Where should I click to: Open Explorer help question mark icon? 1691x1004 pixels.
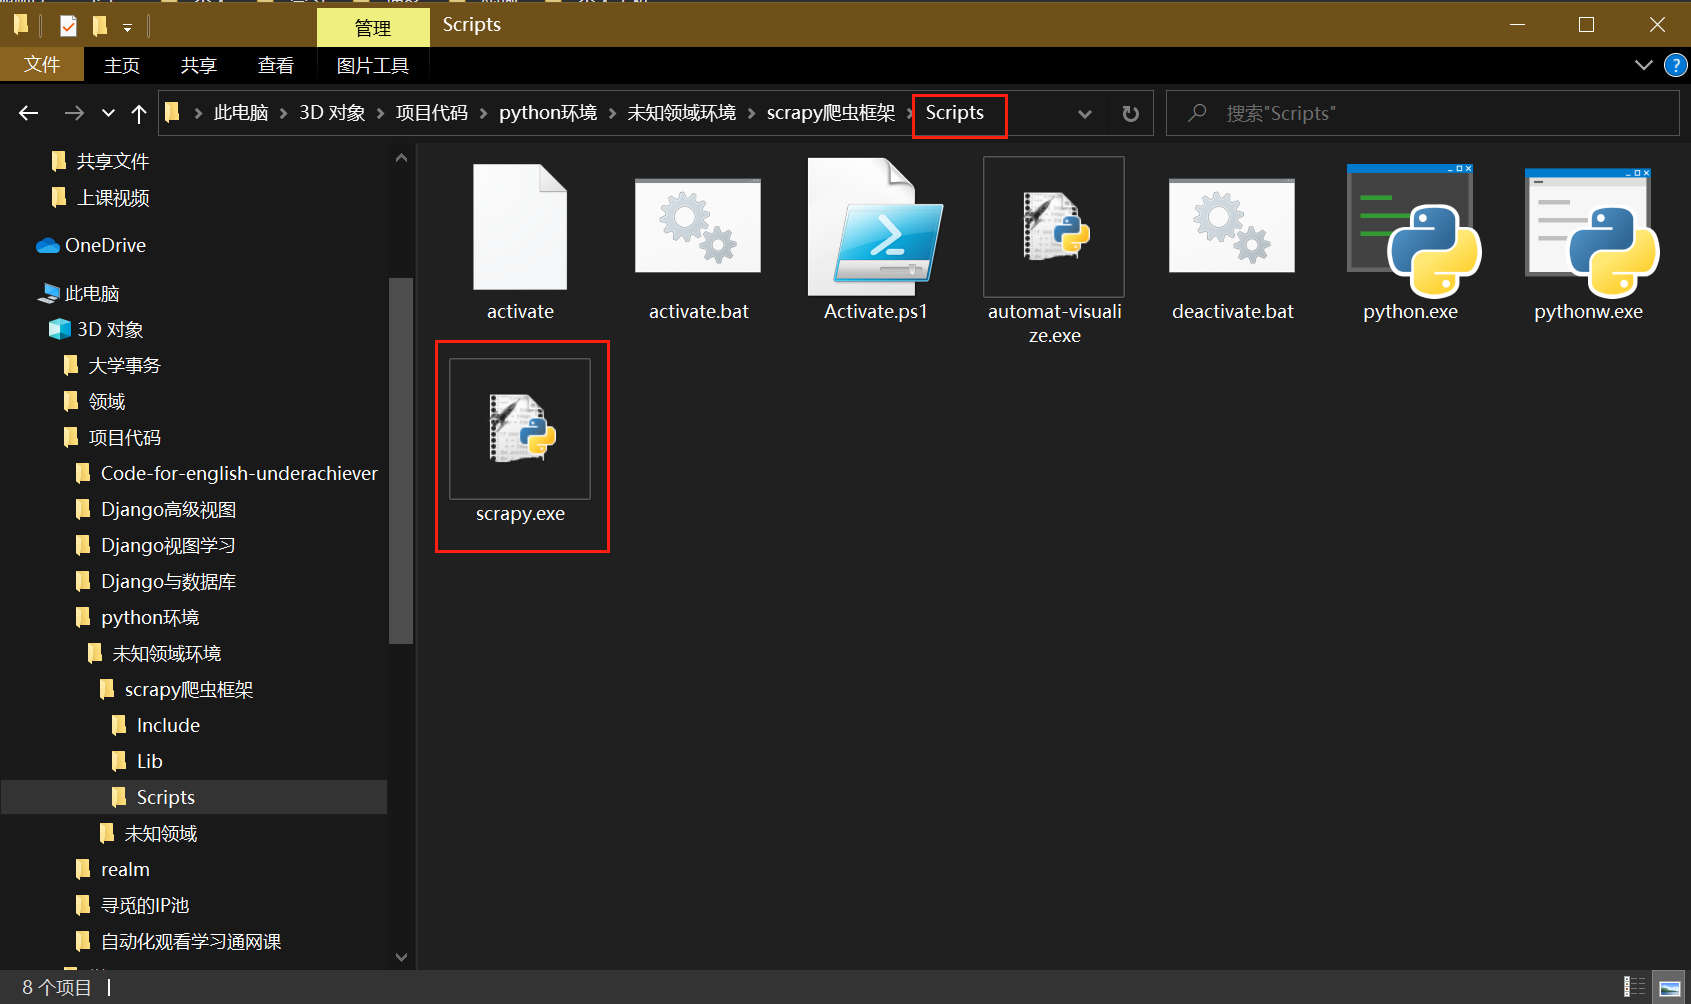point(1675,65)
